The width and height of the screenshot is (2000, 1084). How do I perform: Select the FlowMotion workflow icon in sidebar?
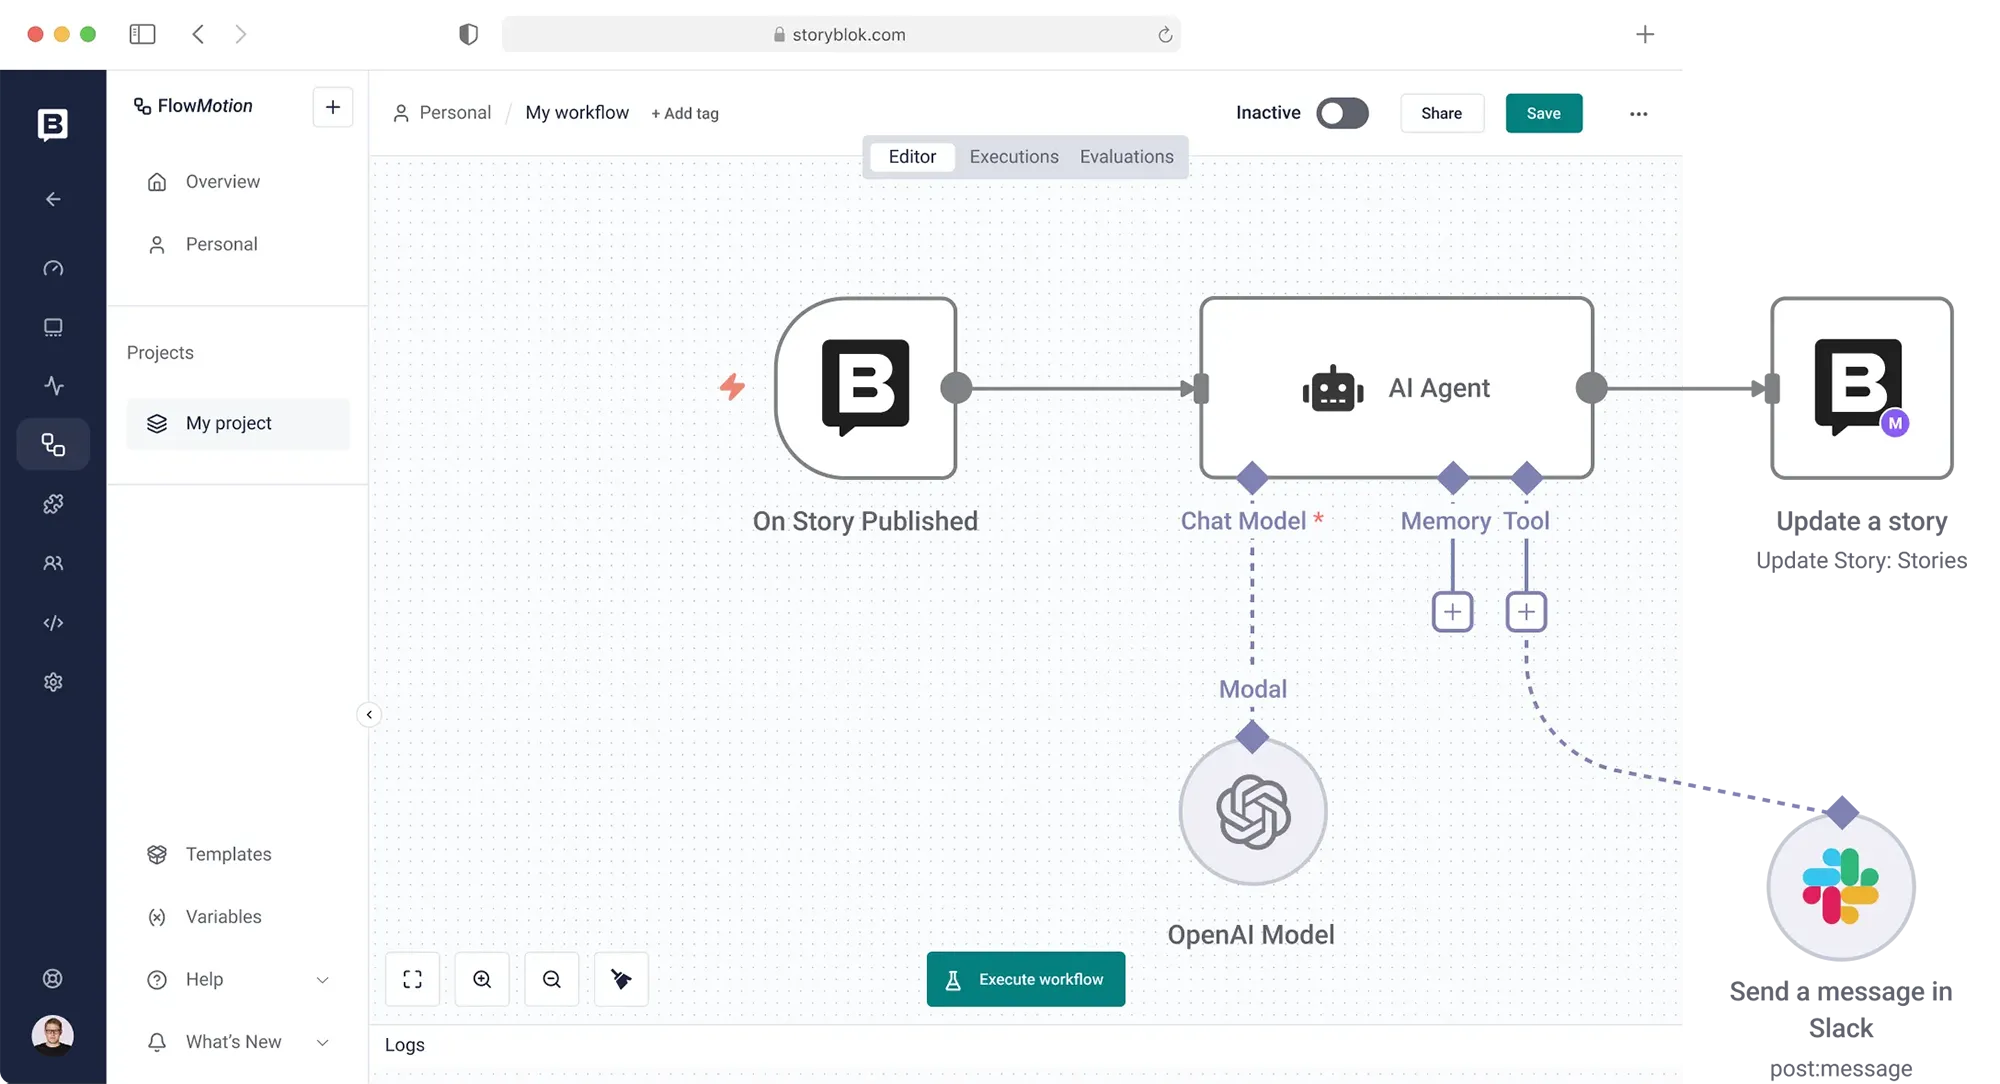[x=53, y=444]
